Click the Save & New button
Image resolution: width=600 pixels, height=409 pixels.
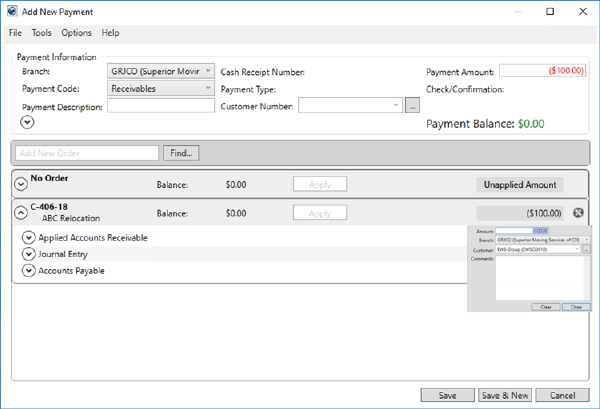click(x=505, y=395)
